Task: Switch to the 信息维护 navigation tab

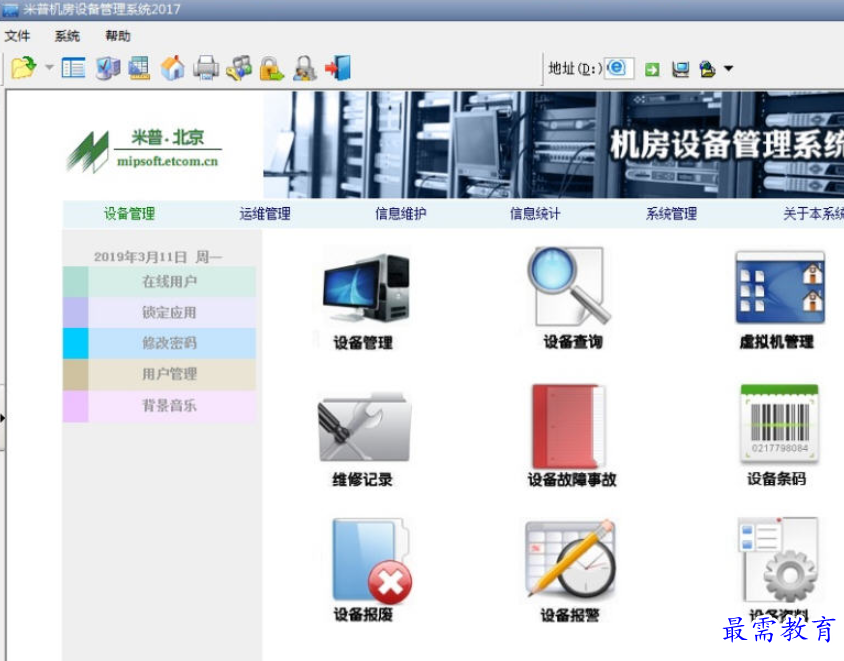Action: (400, 214)
